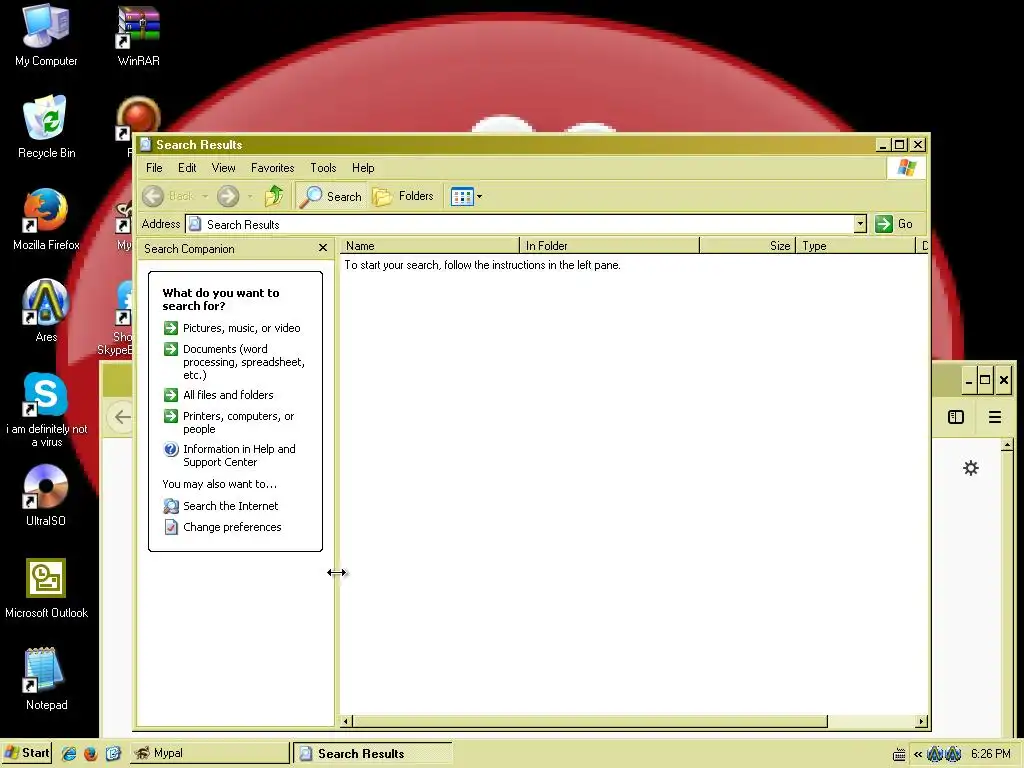
Task: Open the View menu
Action: coord(223,168)
